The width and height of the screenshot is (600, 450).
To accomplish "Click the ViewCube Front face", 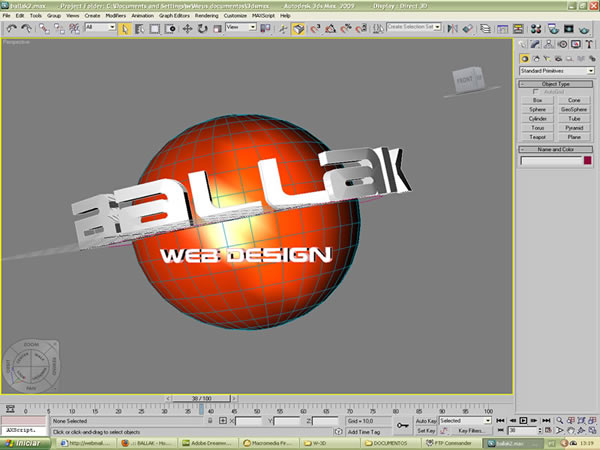I will click(x=466, y=79).
